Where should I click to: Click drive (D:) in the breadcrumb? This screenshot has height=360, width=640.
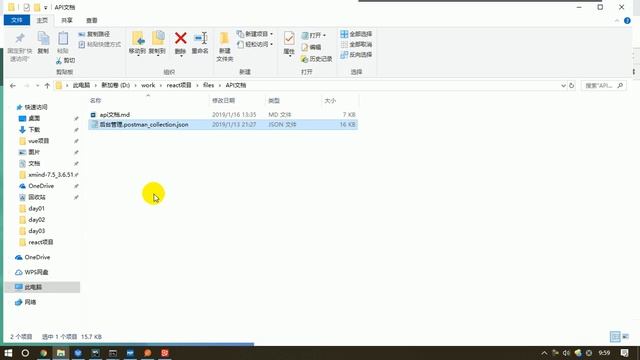click(116, 85)
